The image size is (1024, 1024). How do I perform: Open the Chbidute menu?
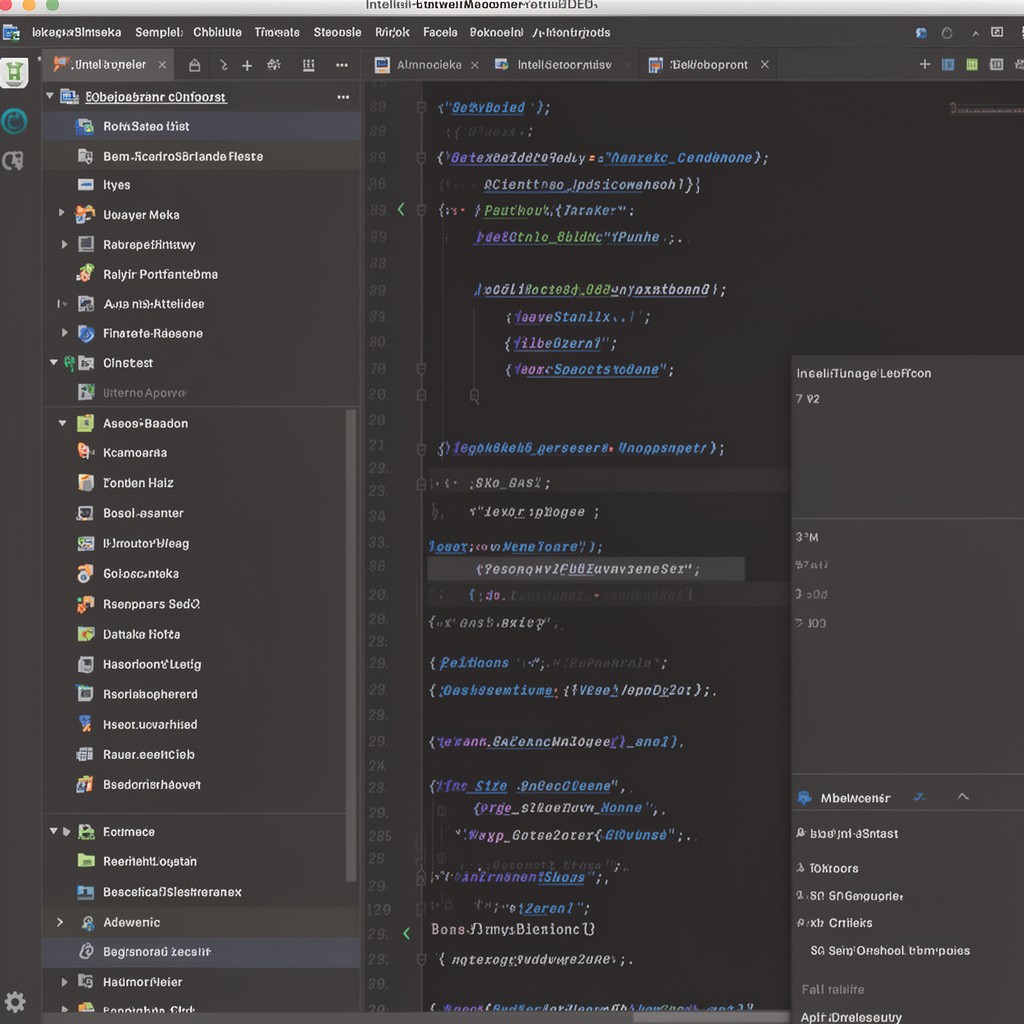[x=217, y=32]
